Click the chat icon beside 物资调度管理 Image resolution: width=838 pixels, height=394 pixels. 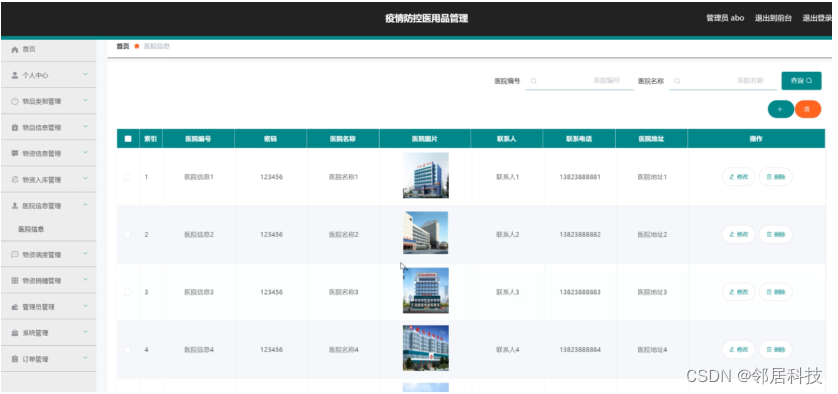coord(15,255)
